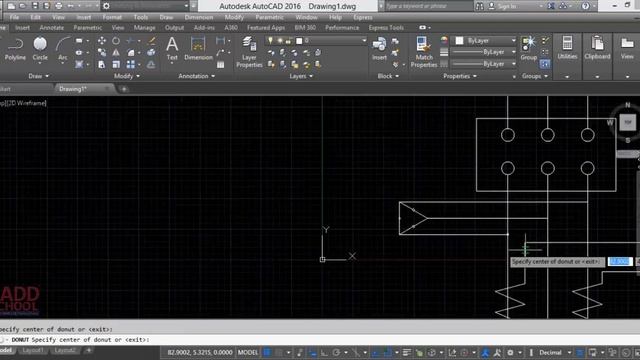This screenshot has height=360, width=640.
Task: Click the Rotate tool in Modify panel
Action: [116, 40]
